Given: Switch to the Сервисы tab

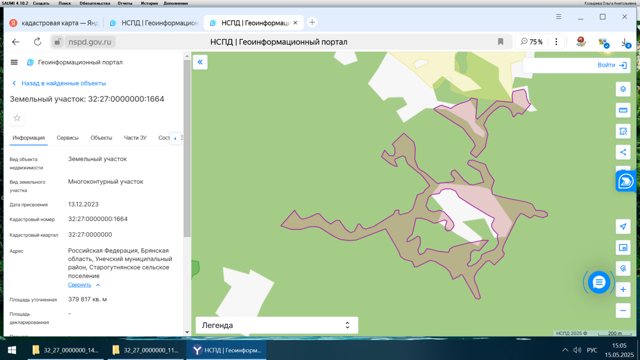Looking at the screenshot, I should [x=67, y=138].
